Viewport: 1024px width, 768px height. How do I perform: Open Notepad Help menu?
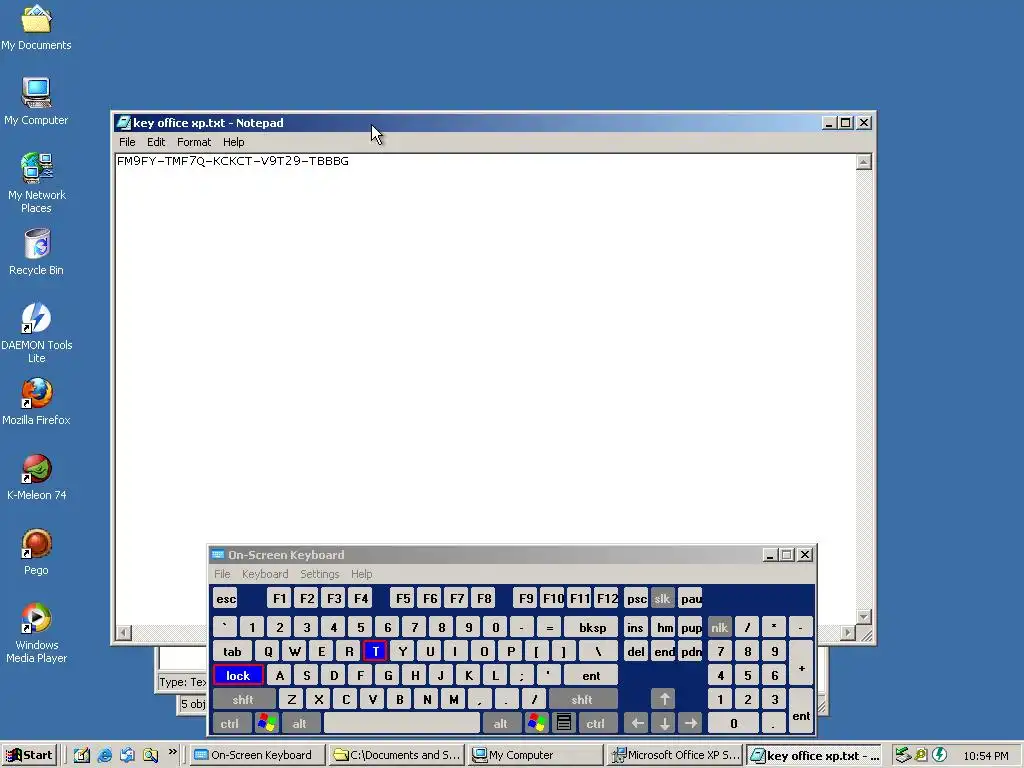(233, 142)
